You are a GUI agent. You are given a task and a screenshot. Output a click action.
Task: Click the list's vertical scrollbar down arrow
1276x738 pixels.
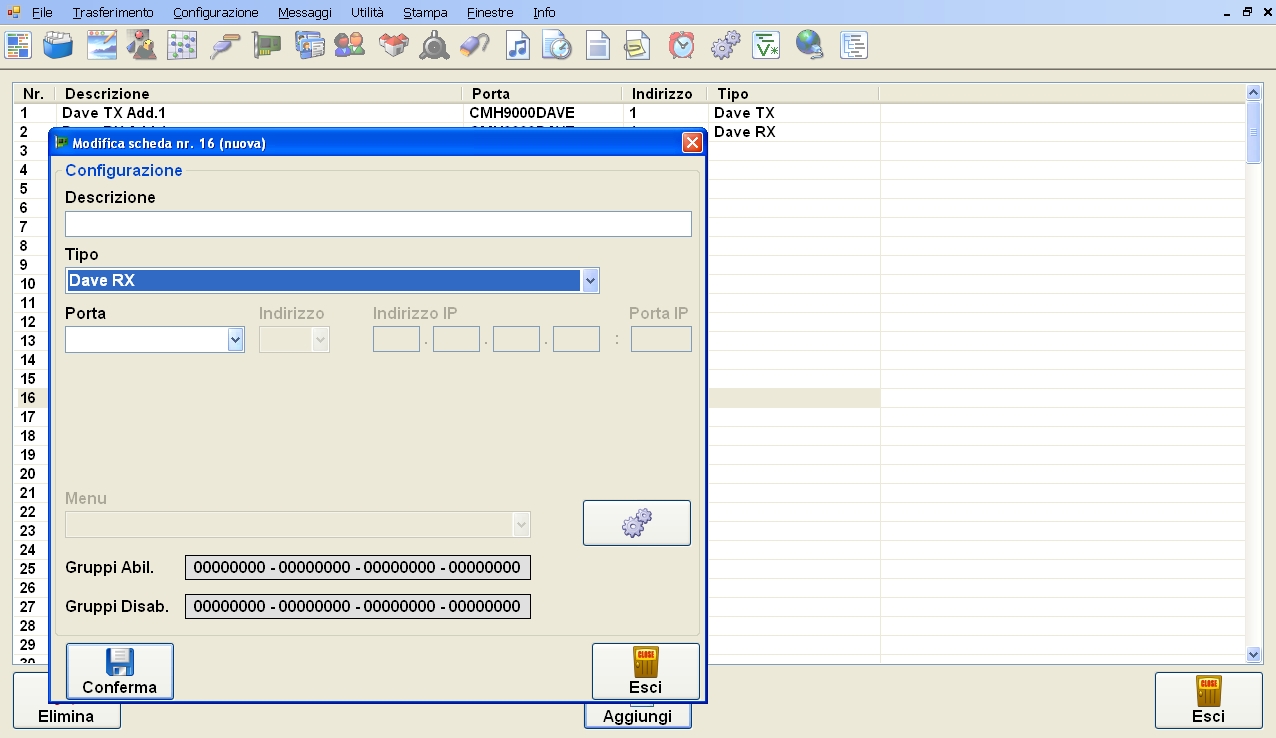point(1254,654)
